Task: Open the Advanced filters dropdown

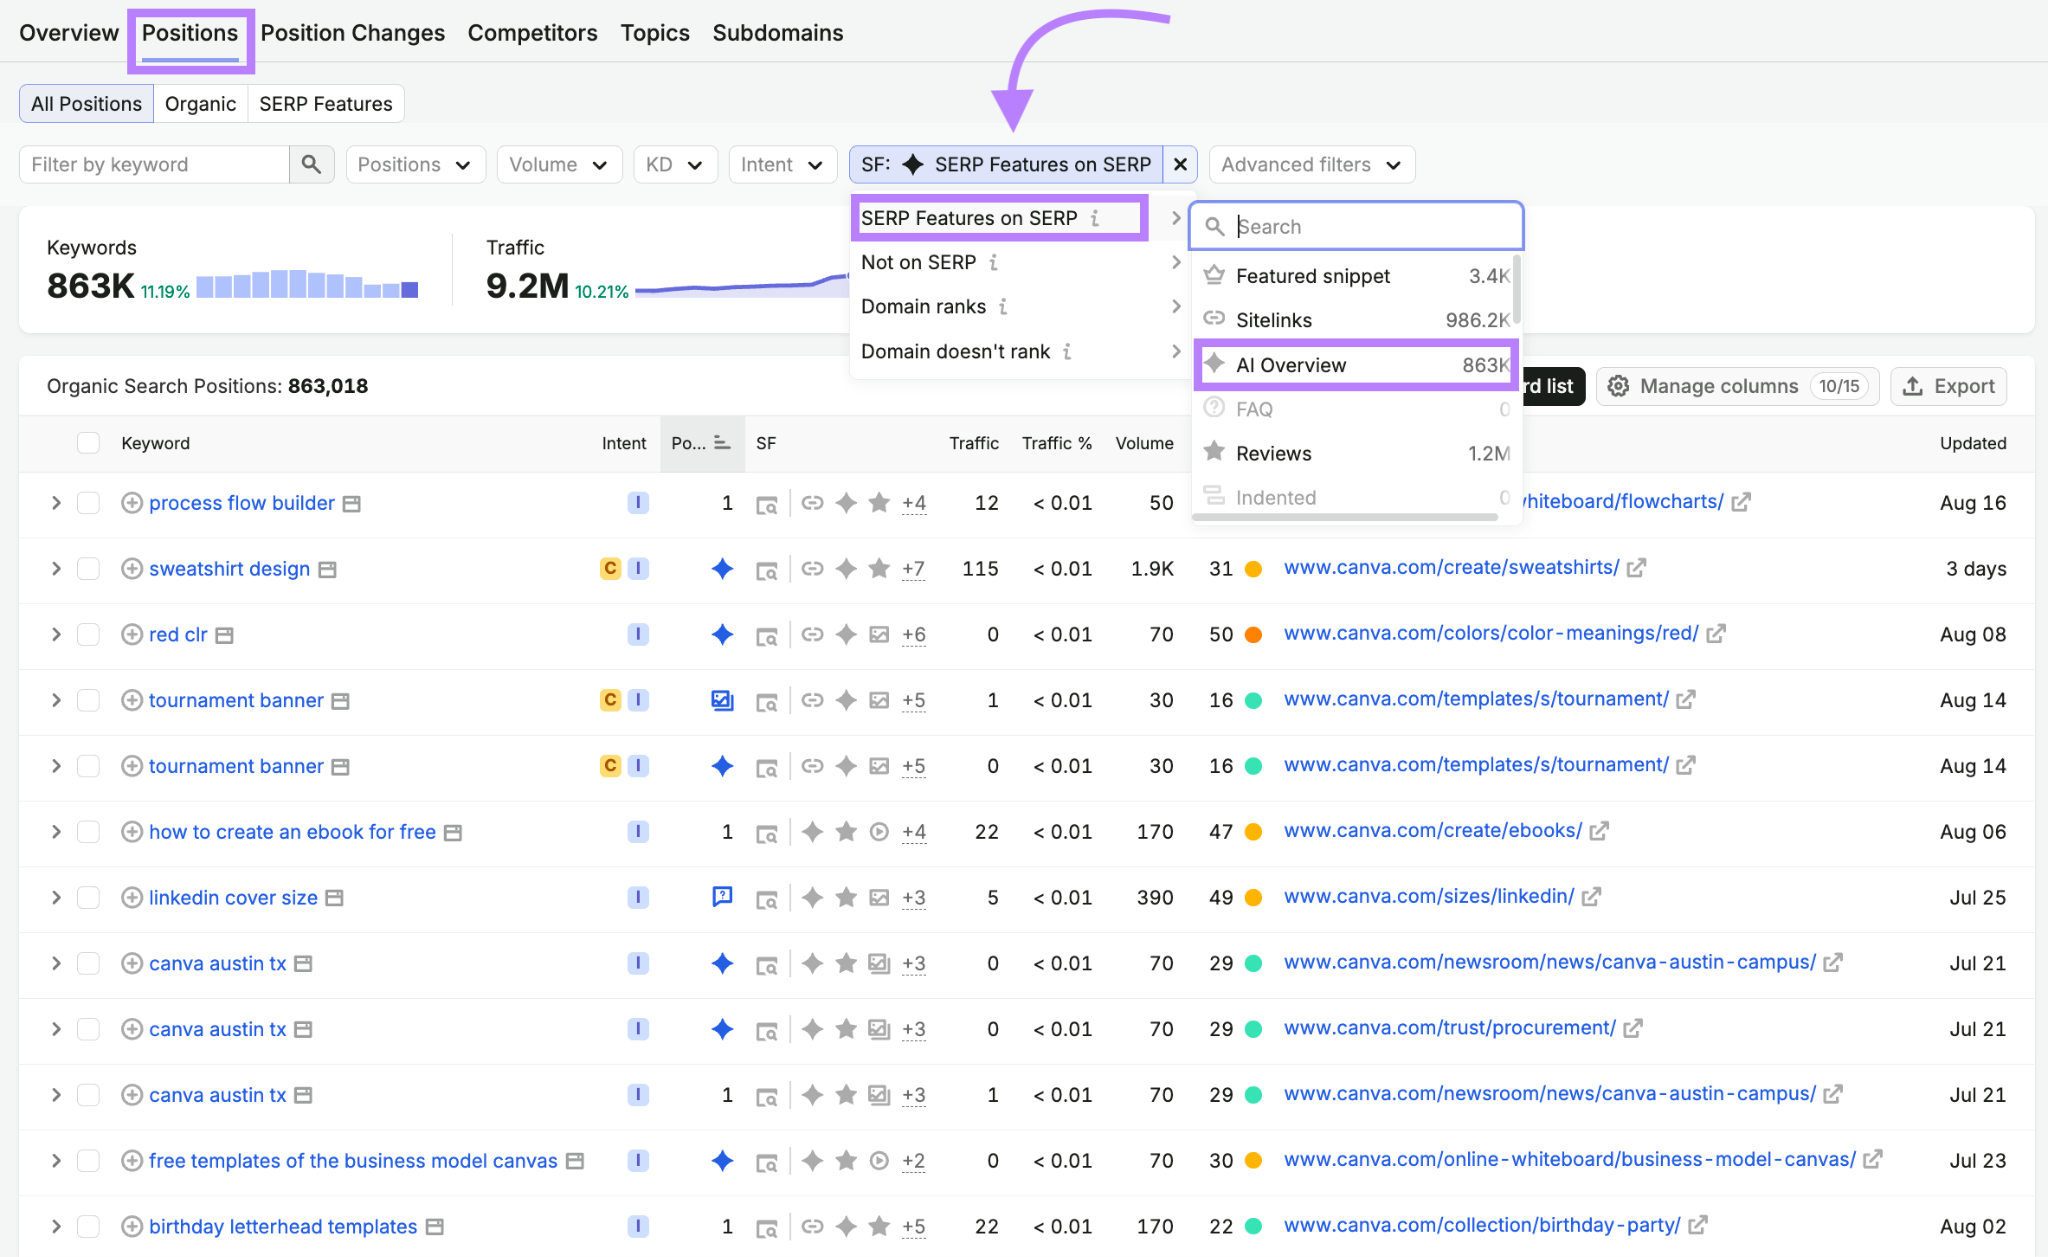Action: click(1311, 164)
